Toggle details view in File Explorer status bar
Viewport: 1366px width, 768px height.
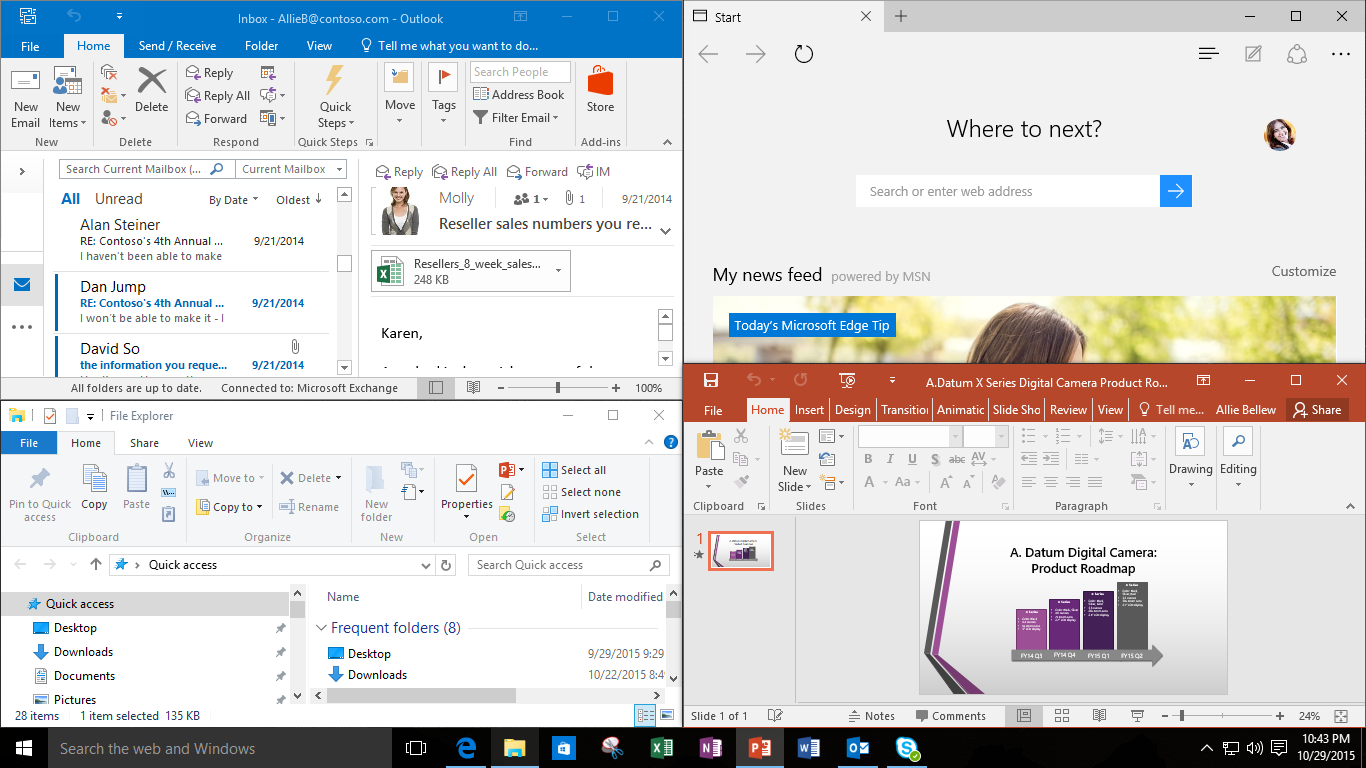click(x=645, y=715)
